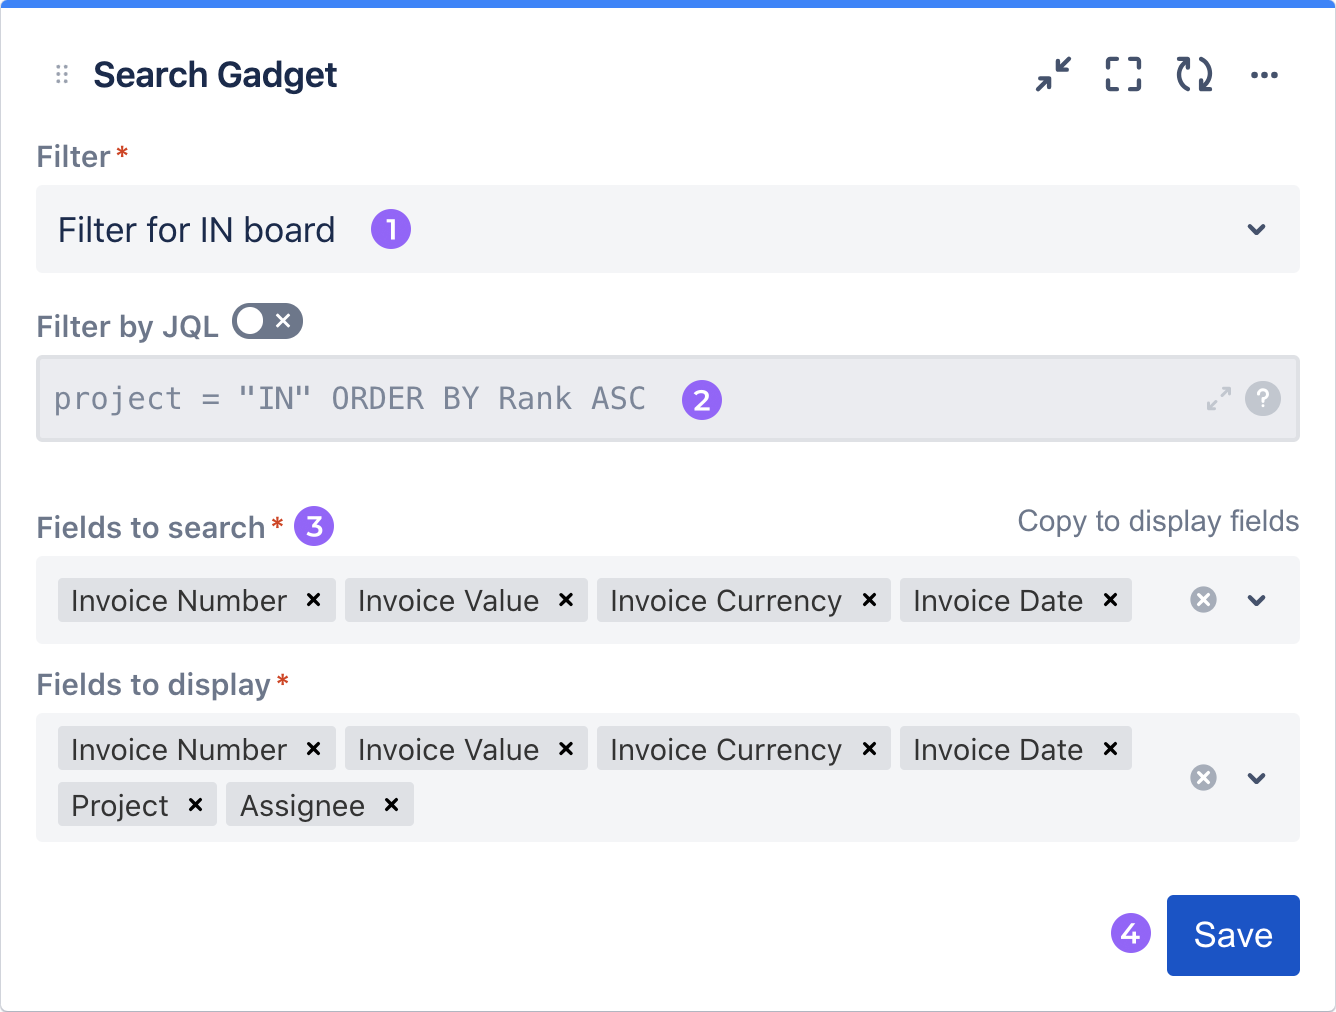Remove Project tag from Fields to display
This screenshot has width=1336, height=1012.
(x=196, y=805)
